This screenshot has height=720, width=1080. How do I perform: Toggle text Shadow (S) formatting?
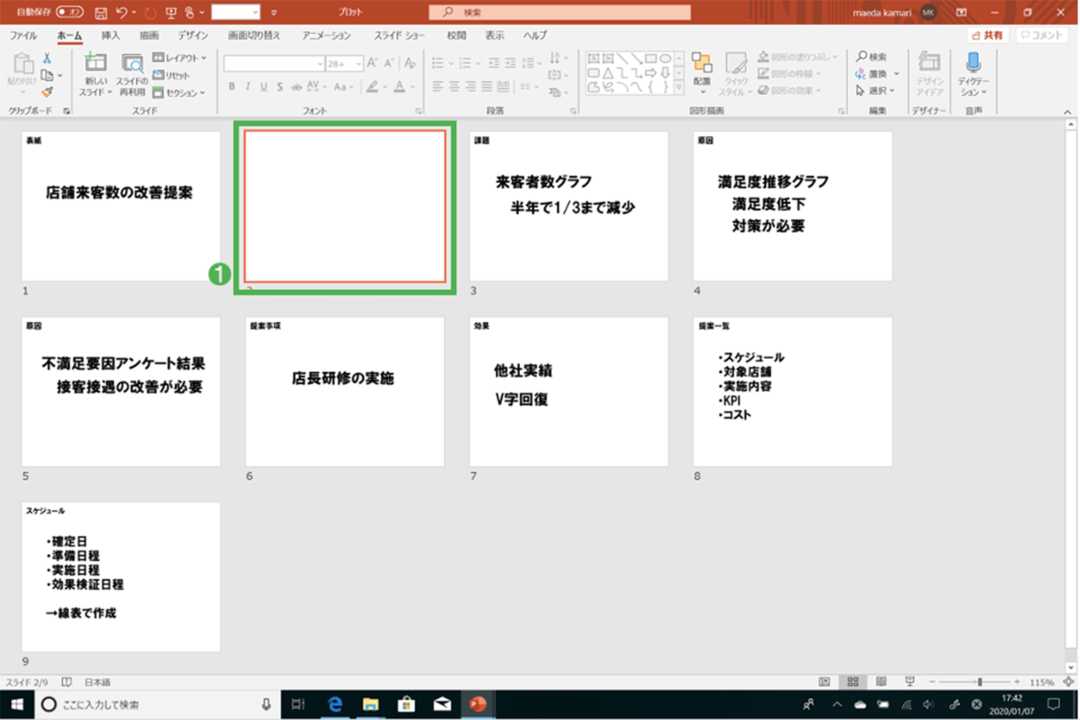pyautogui.click(x=280, y=87)
